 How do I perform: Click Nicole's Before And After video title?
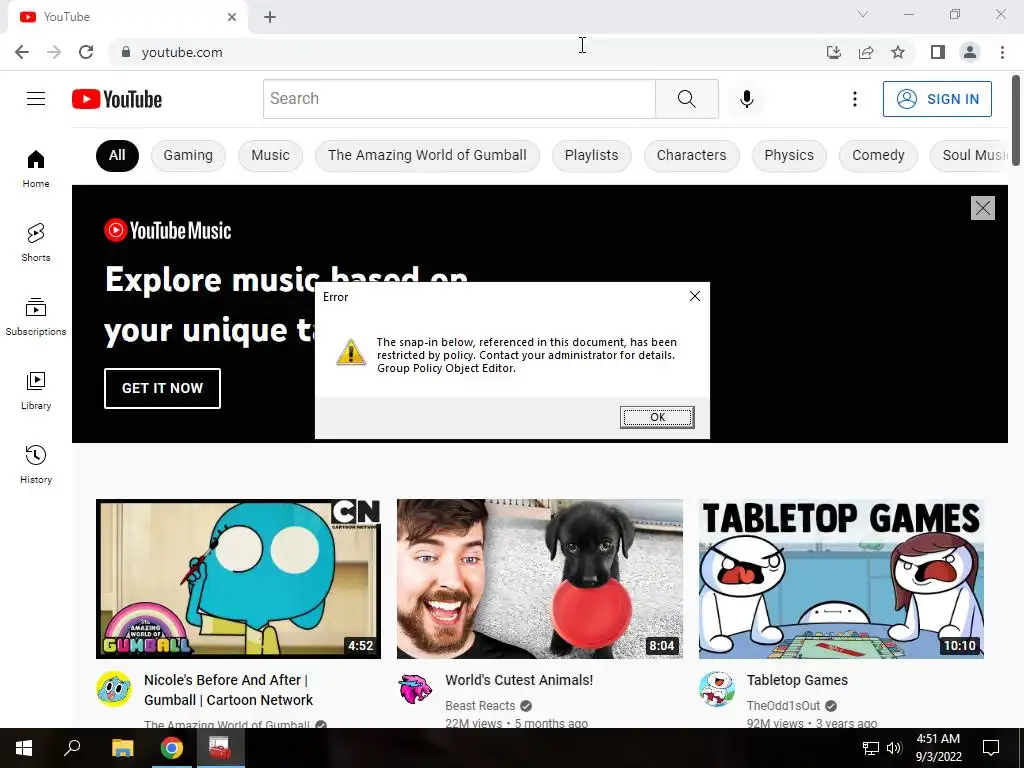coord(229,690)
